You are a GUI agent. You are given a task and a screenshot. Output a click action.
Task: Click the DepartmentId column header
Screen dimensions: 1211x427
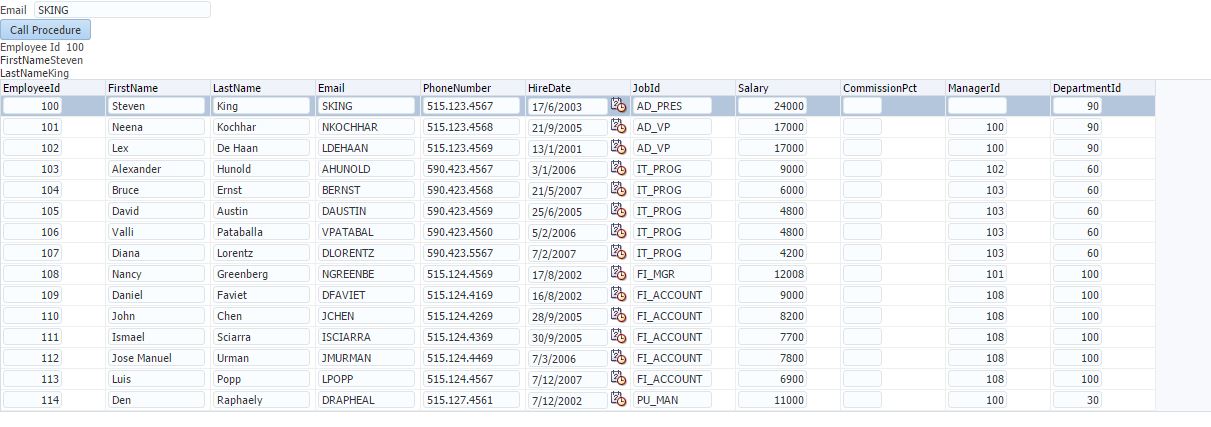coord(1102,88)
